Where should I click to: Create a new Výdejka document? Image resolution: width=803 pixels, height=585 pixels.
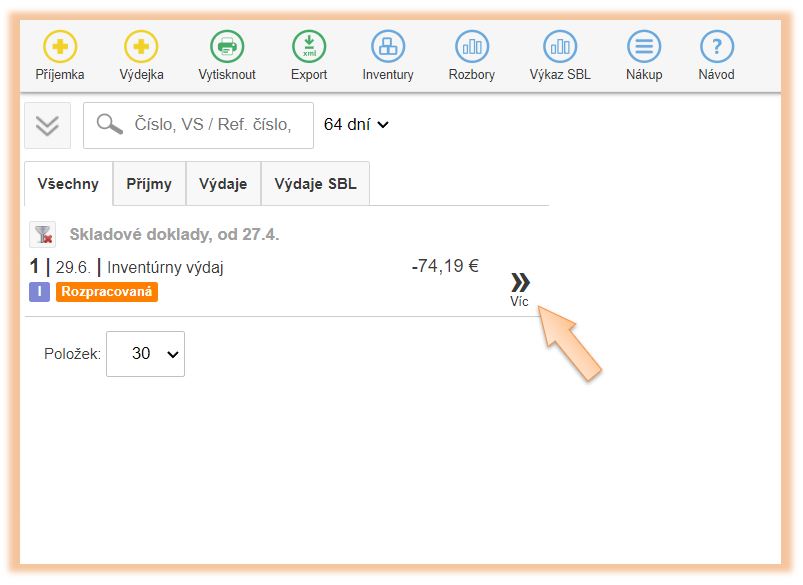[x=141, y=47]
